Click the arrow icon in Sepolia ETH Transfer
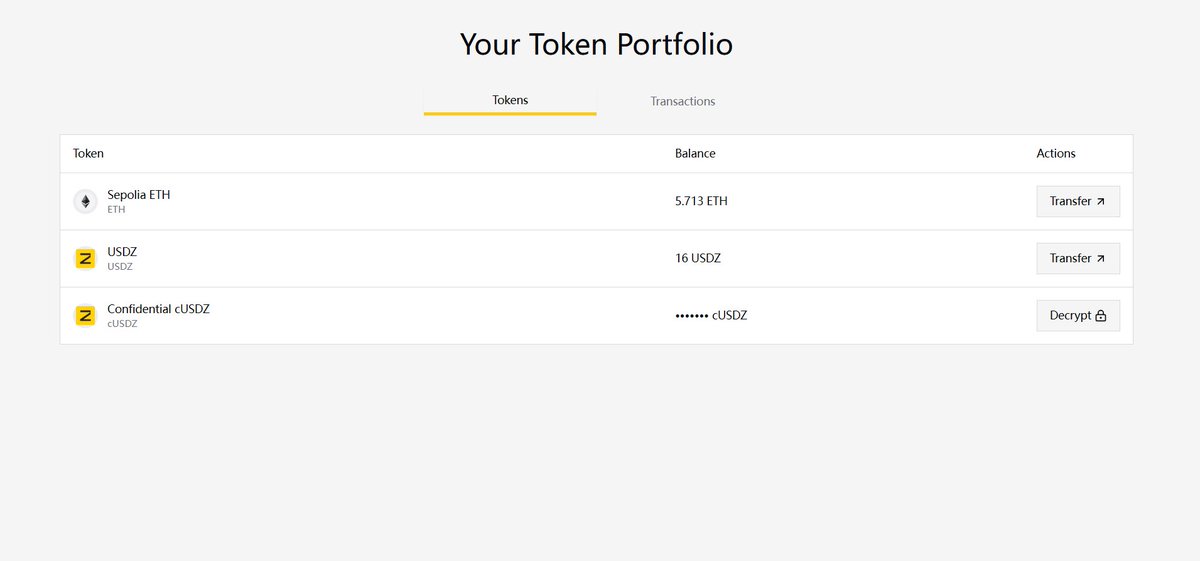The width and height of the screenshot is (1200, 561). click(1101, 202)
